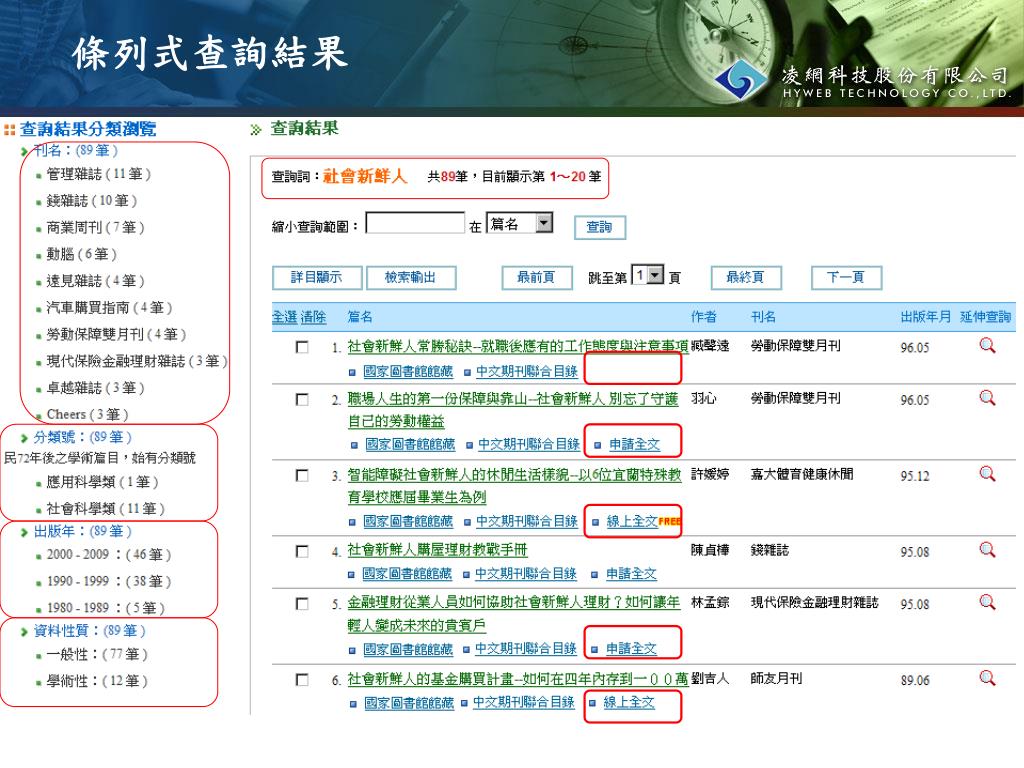Click 申請全文 link under result 5

(631, 648)
